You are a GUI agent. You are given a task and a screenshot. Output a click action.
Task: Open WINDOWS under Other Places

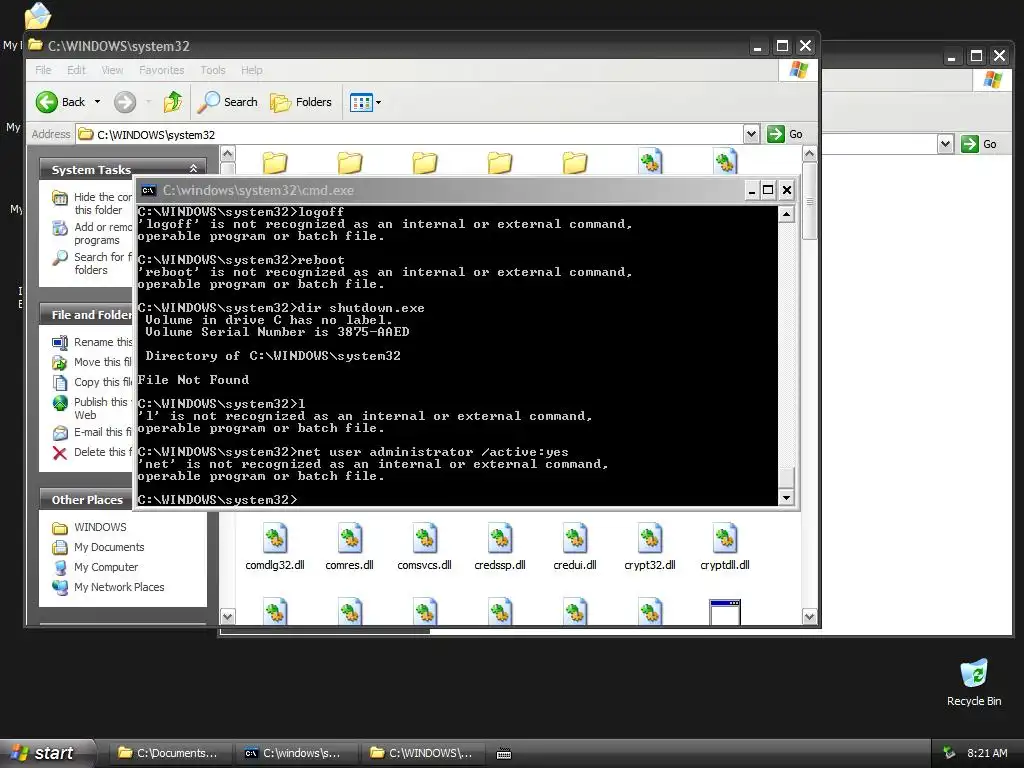pos(89,527)
